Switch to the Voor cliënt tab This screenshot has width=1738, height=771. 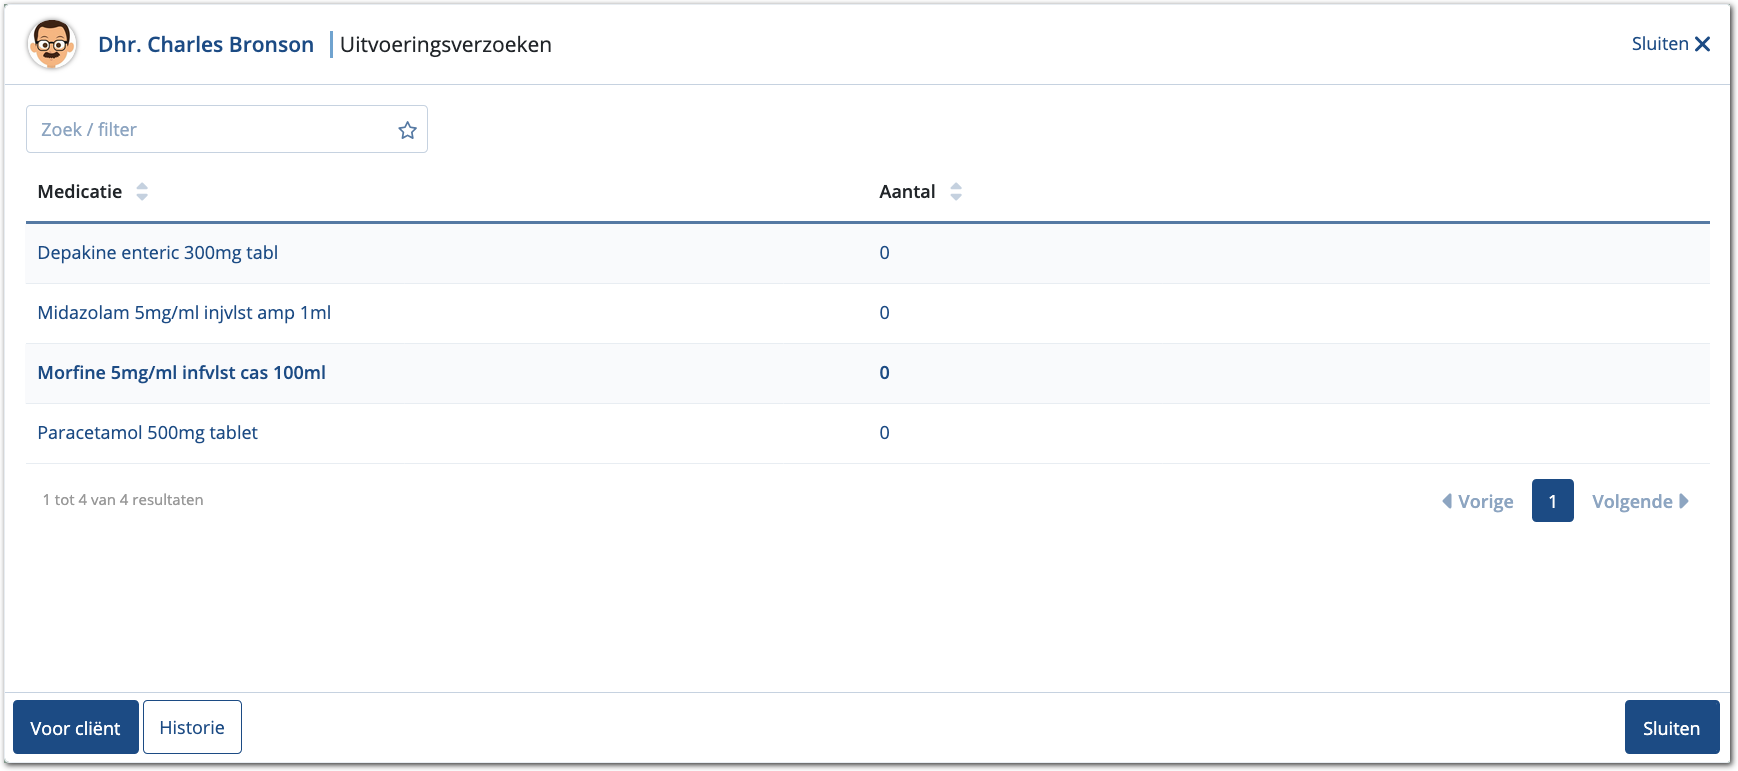[76, 728]
